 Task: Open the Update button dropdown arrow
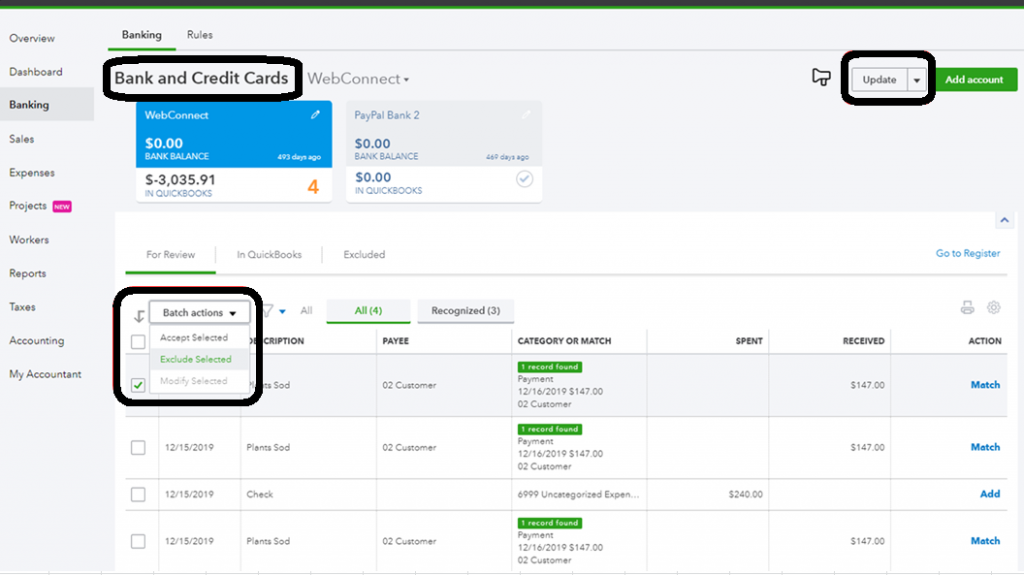(916, 80)
